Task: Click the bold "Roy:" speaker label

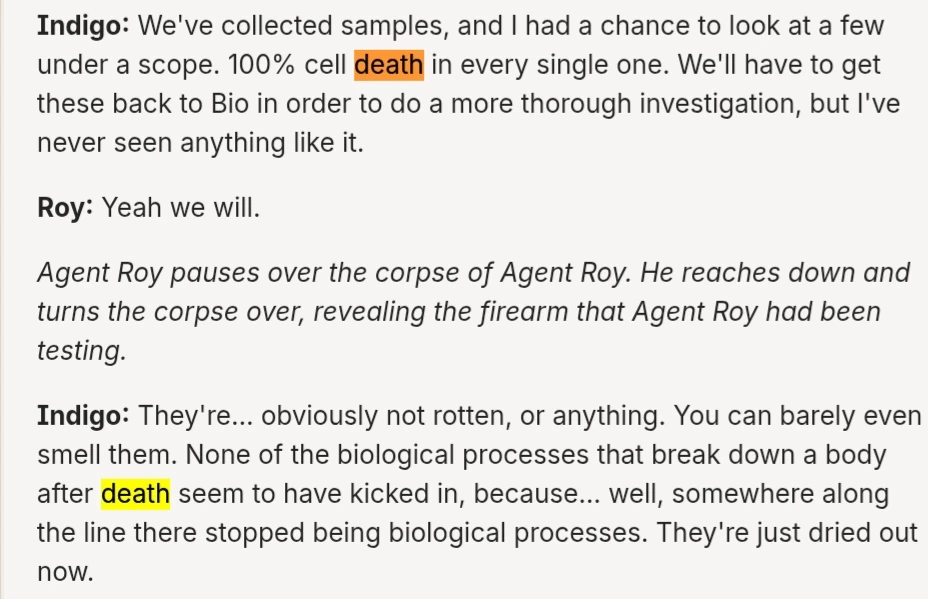Action: [x=65, y=208]
